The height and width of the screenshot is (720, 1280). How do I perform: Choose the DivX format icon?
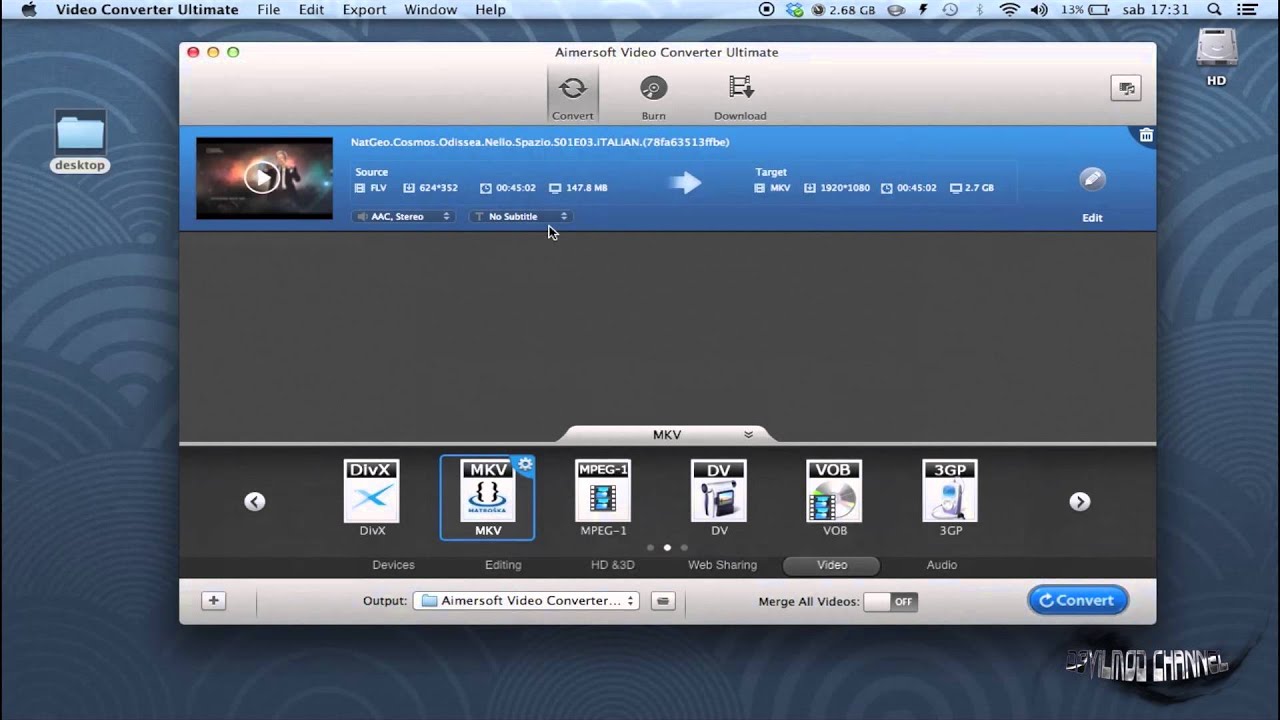372,491
